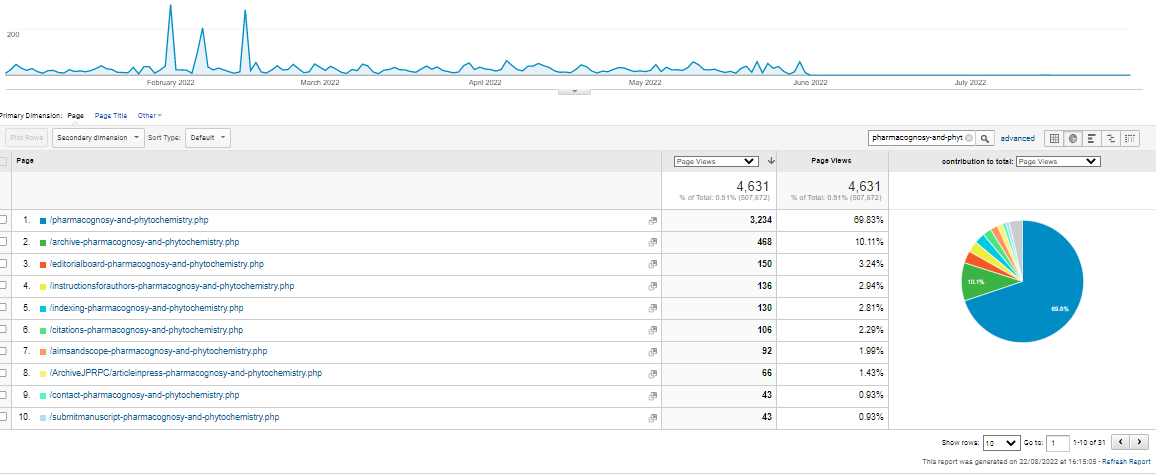Change the Show rows count dropdown
This screenshot has width=1156, height=475.
pos(1000,442)
